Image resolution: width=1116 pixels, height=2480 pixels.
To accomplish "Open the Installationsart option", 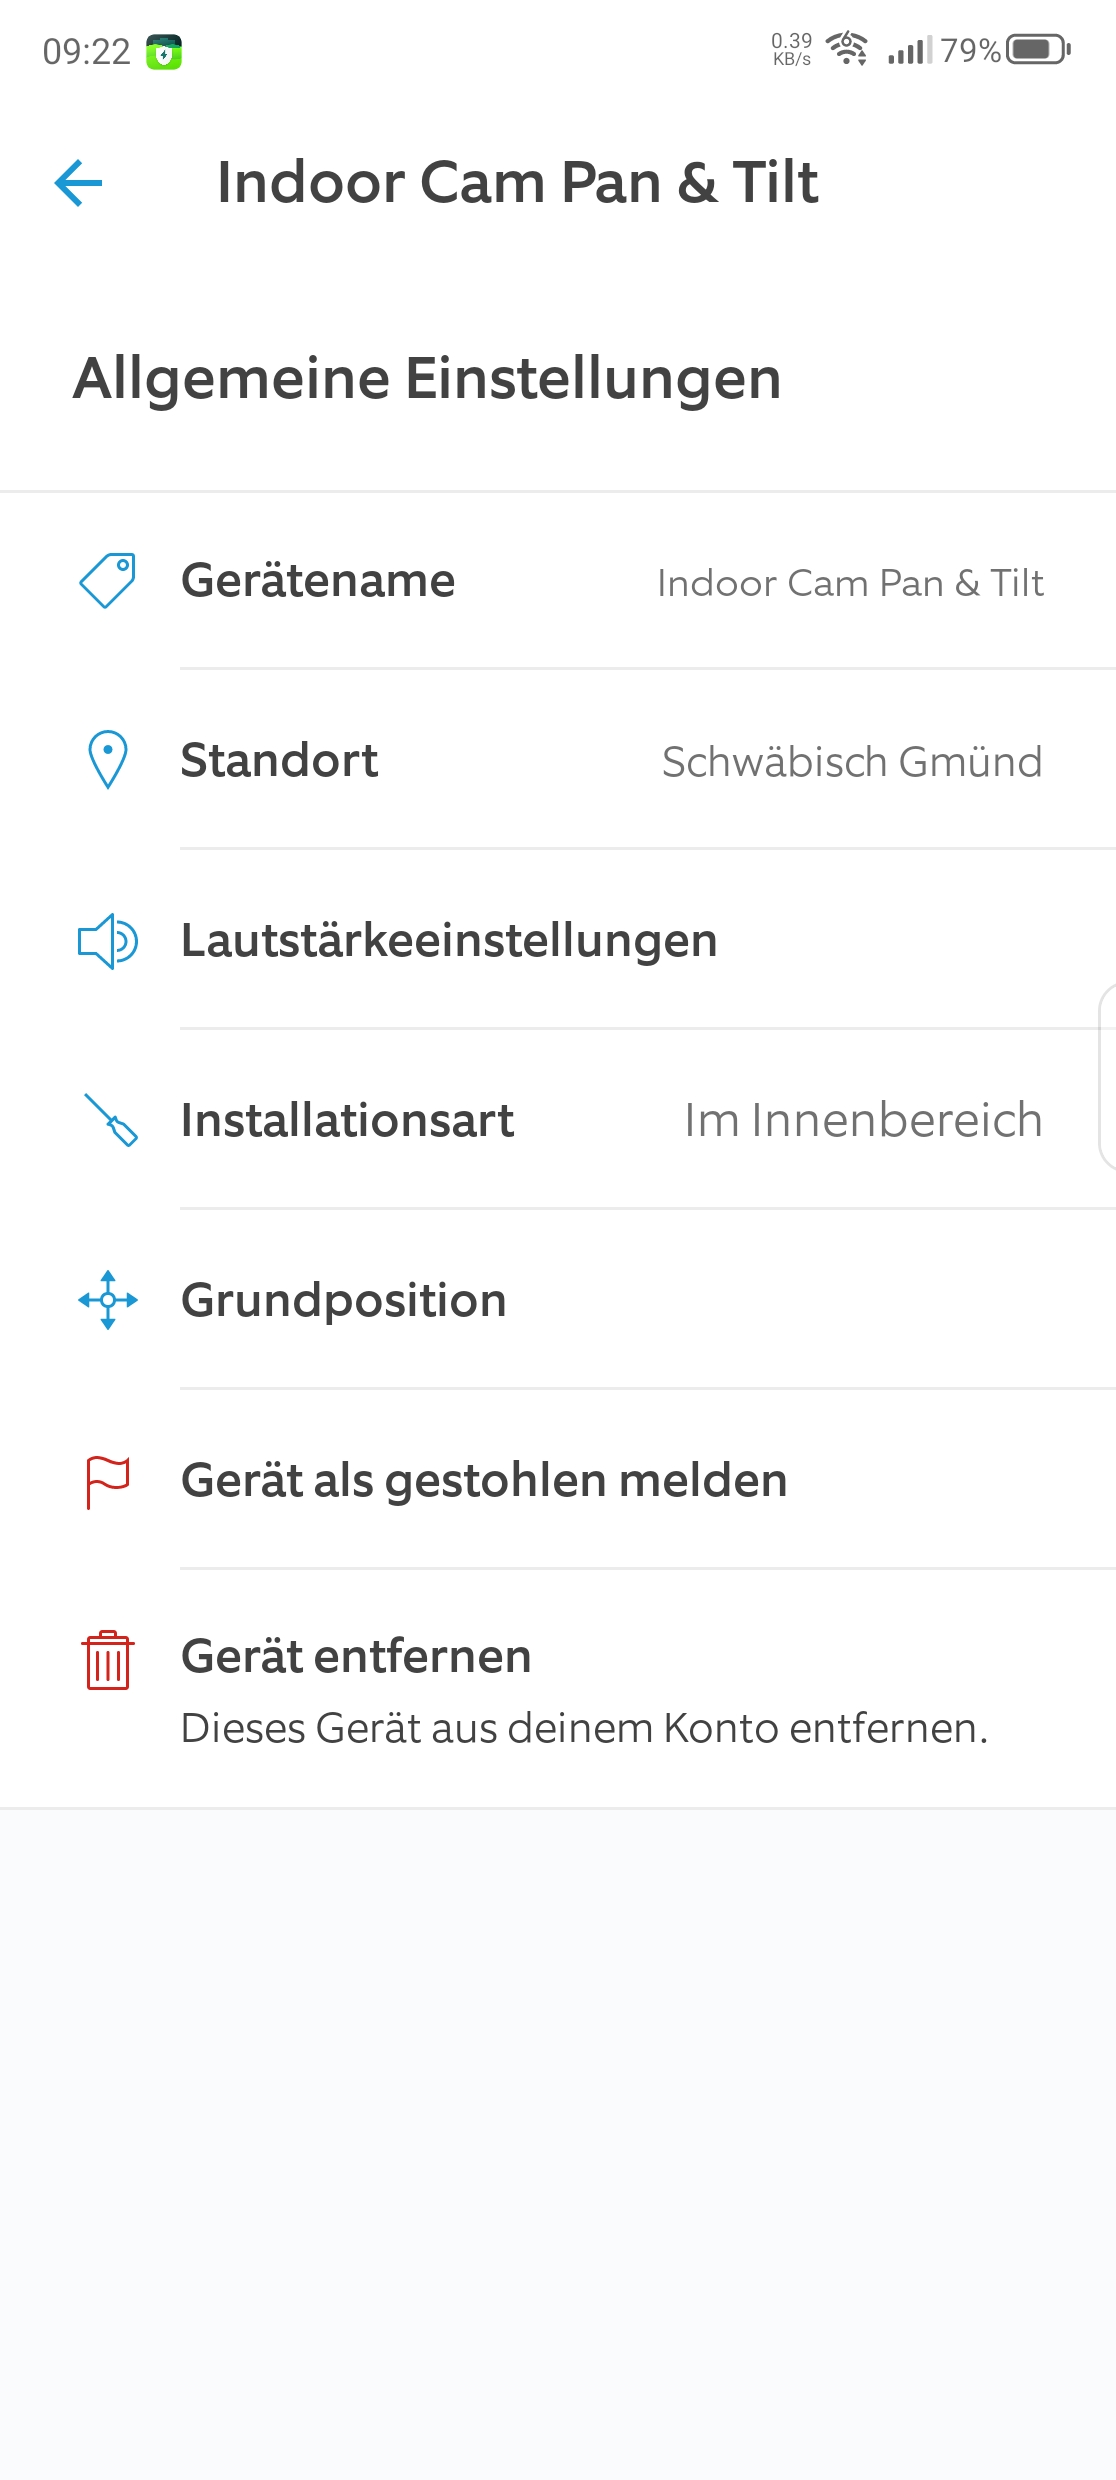I will coord(347,1121).
